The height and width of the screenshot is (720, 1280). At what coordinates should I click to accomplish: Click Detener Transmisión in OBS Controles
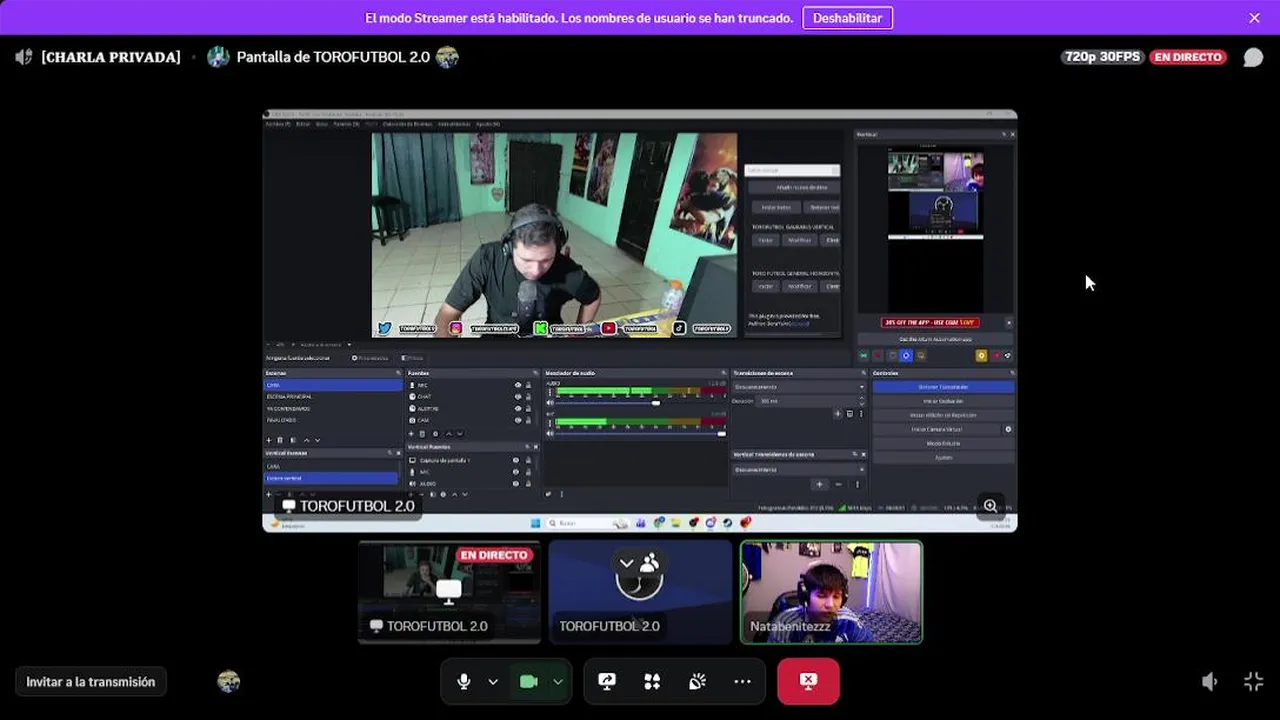point(943,387)
